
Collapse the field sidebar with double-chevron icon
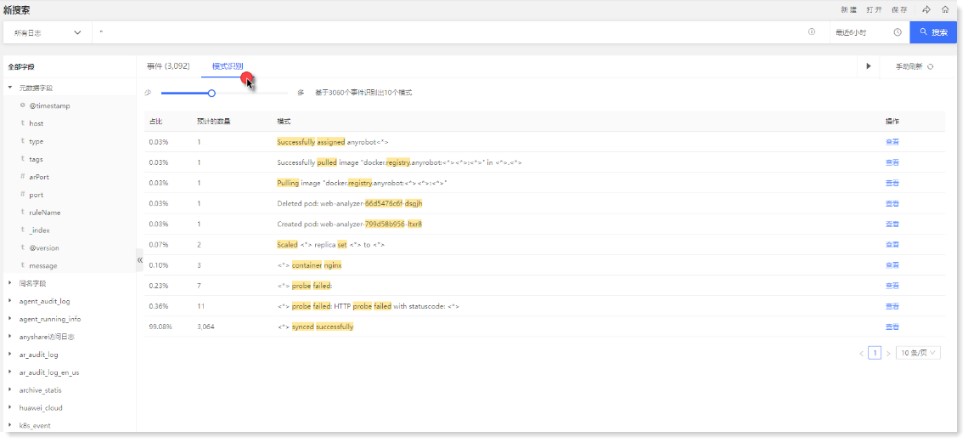pyautogui.click(x=140, y=259)
